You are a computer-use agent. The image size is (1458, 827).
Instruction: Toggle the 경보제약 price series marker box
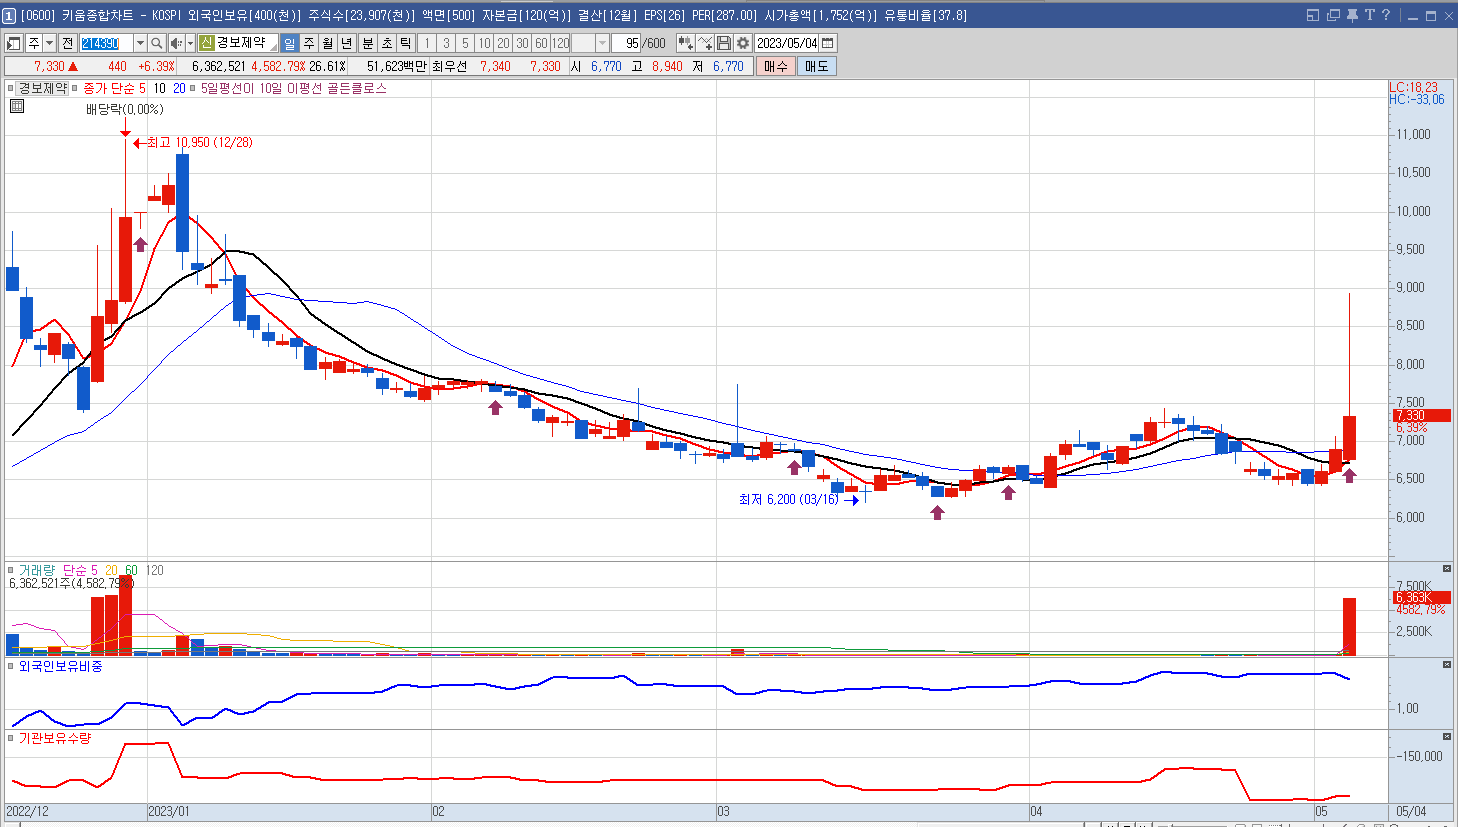click(11, 88)
